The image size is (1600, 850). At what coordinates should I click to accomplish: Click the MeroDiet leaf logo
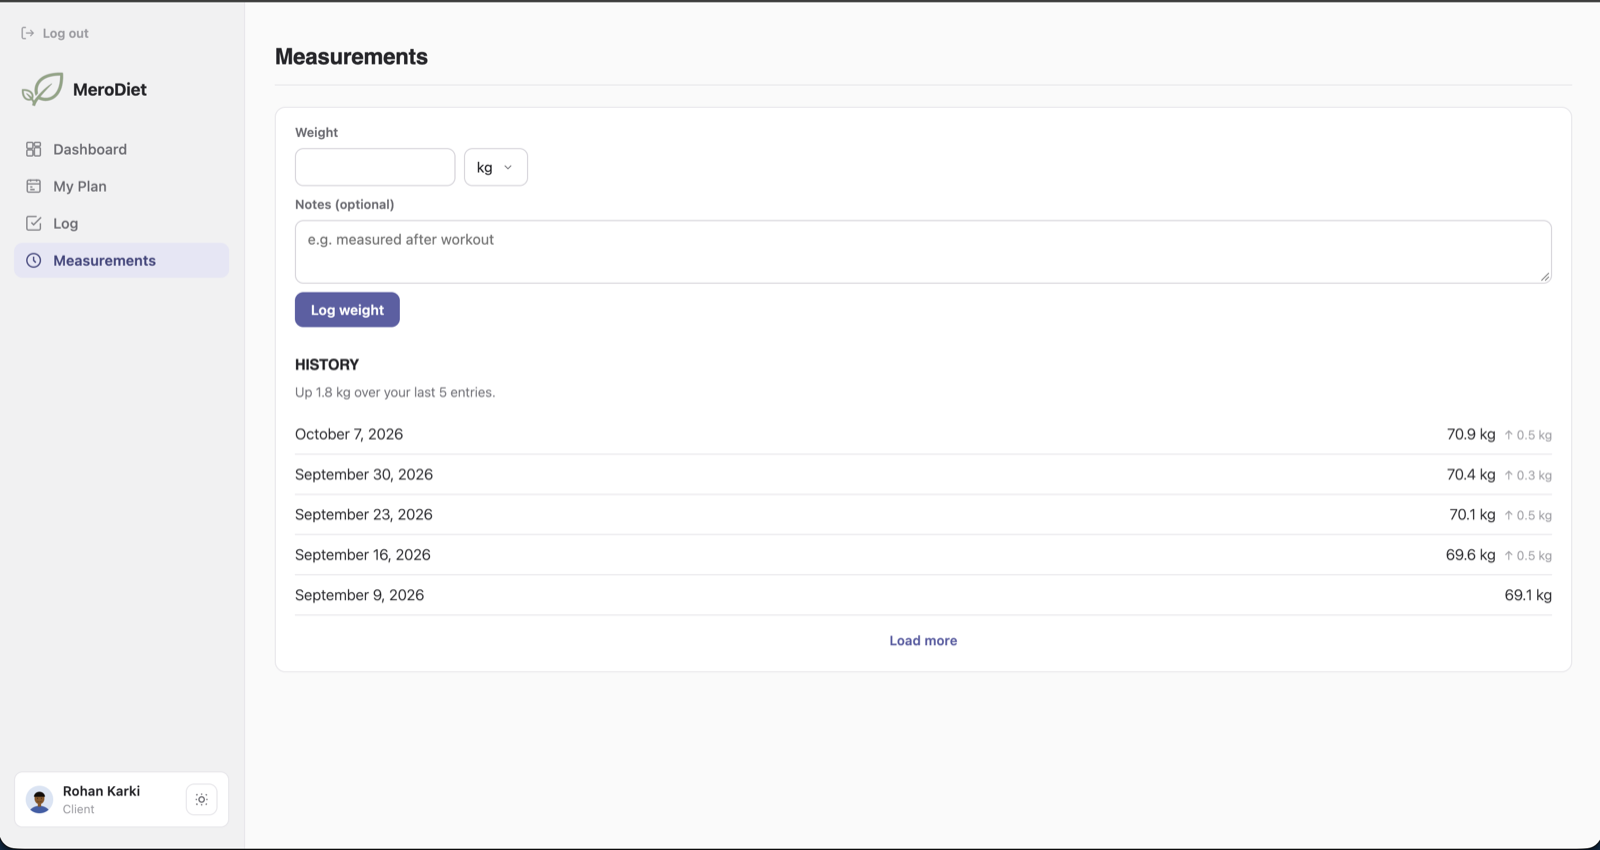[x=42, y=89]
